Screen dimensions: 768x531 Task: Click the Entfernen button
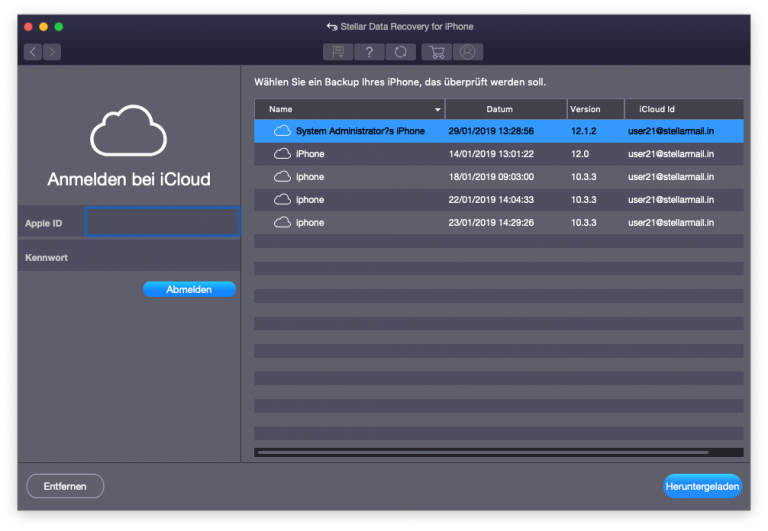click(x=65, y=486)
